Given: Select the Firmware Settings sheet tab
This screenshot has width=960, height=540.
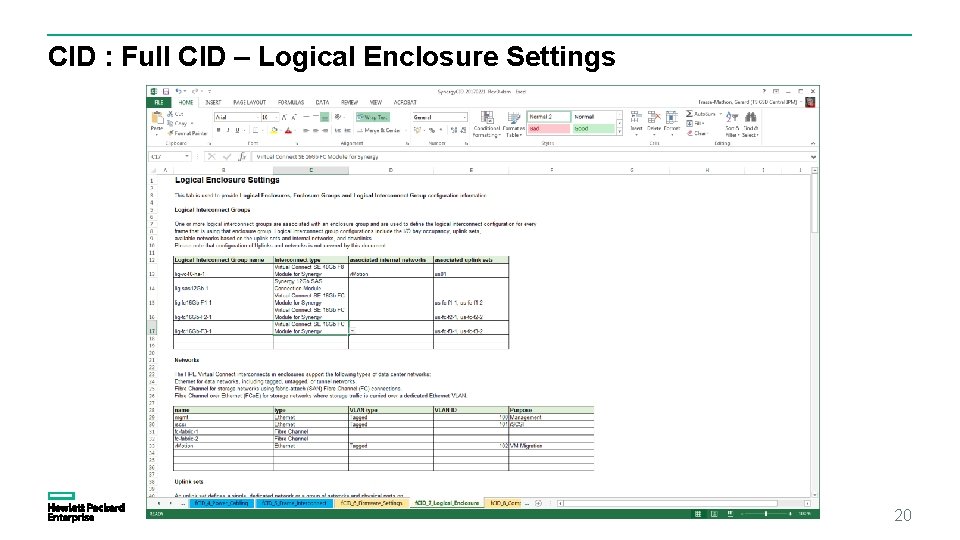Looking at the screenshot, I should (372, 503).
